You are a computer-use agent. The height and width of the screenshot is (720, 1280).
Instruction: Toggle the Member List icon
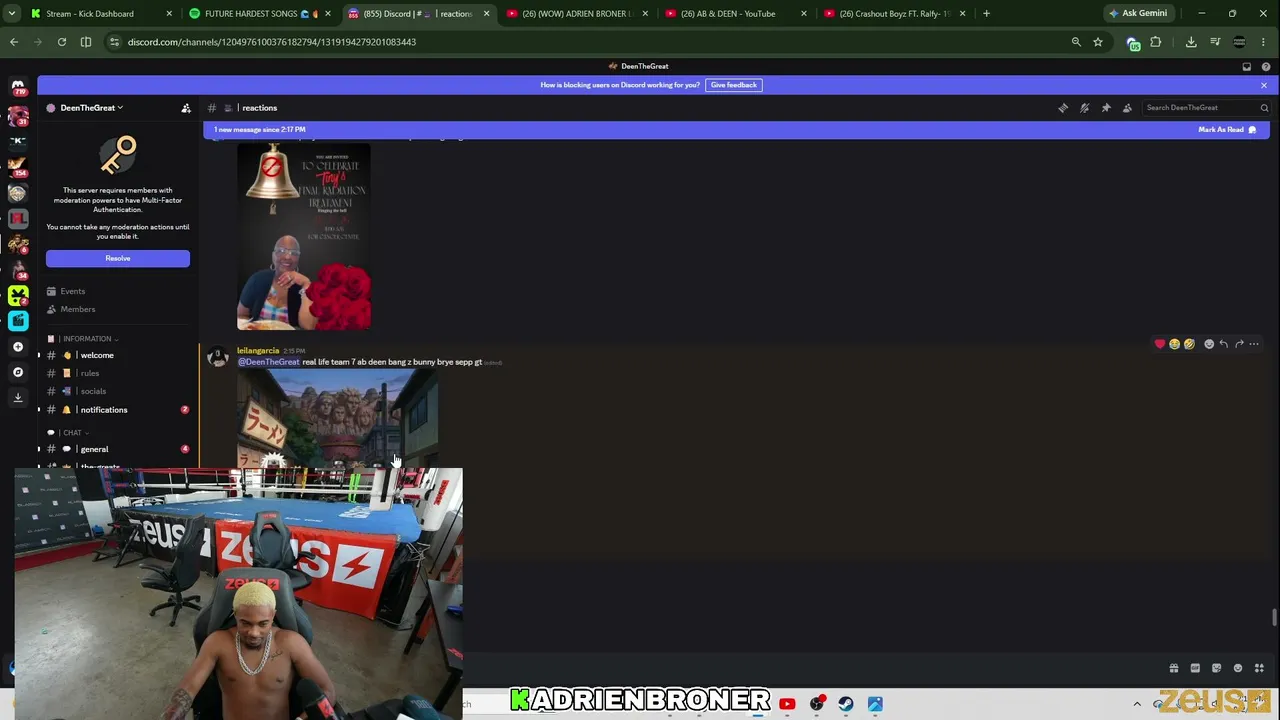[1127, 108]
